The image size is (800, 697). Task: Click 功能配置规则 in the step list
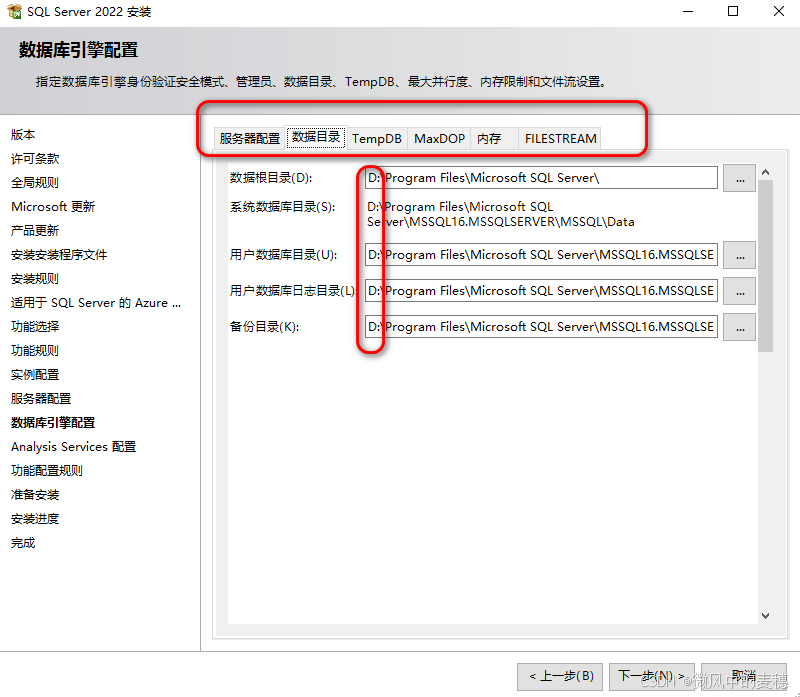coord(46,470)
